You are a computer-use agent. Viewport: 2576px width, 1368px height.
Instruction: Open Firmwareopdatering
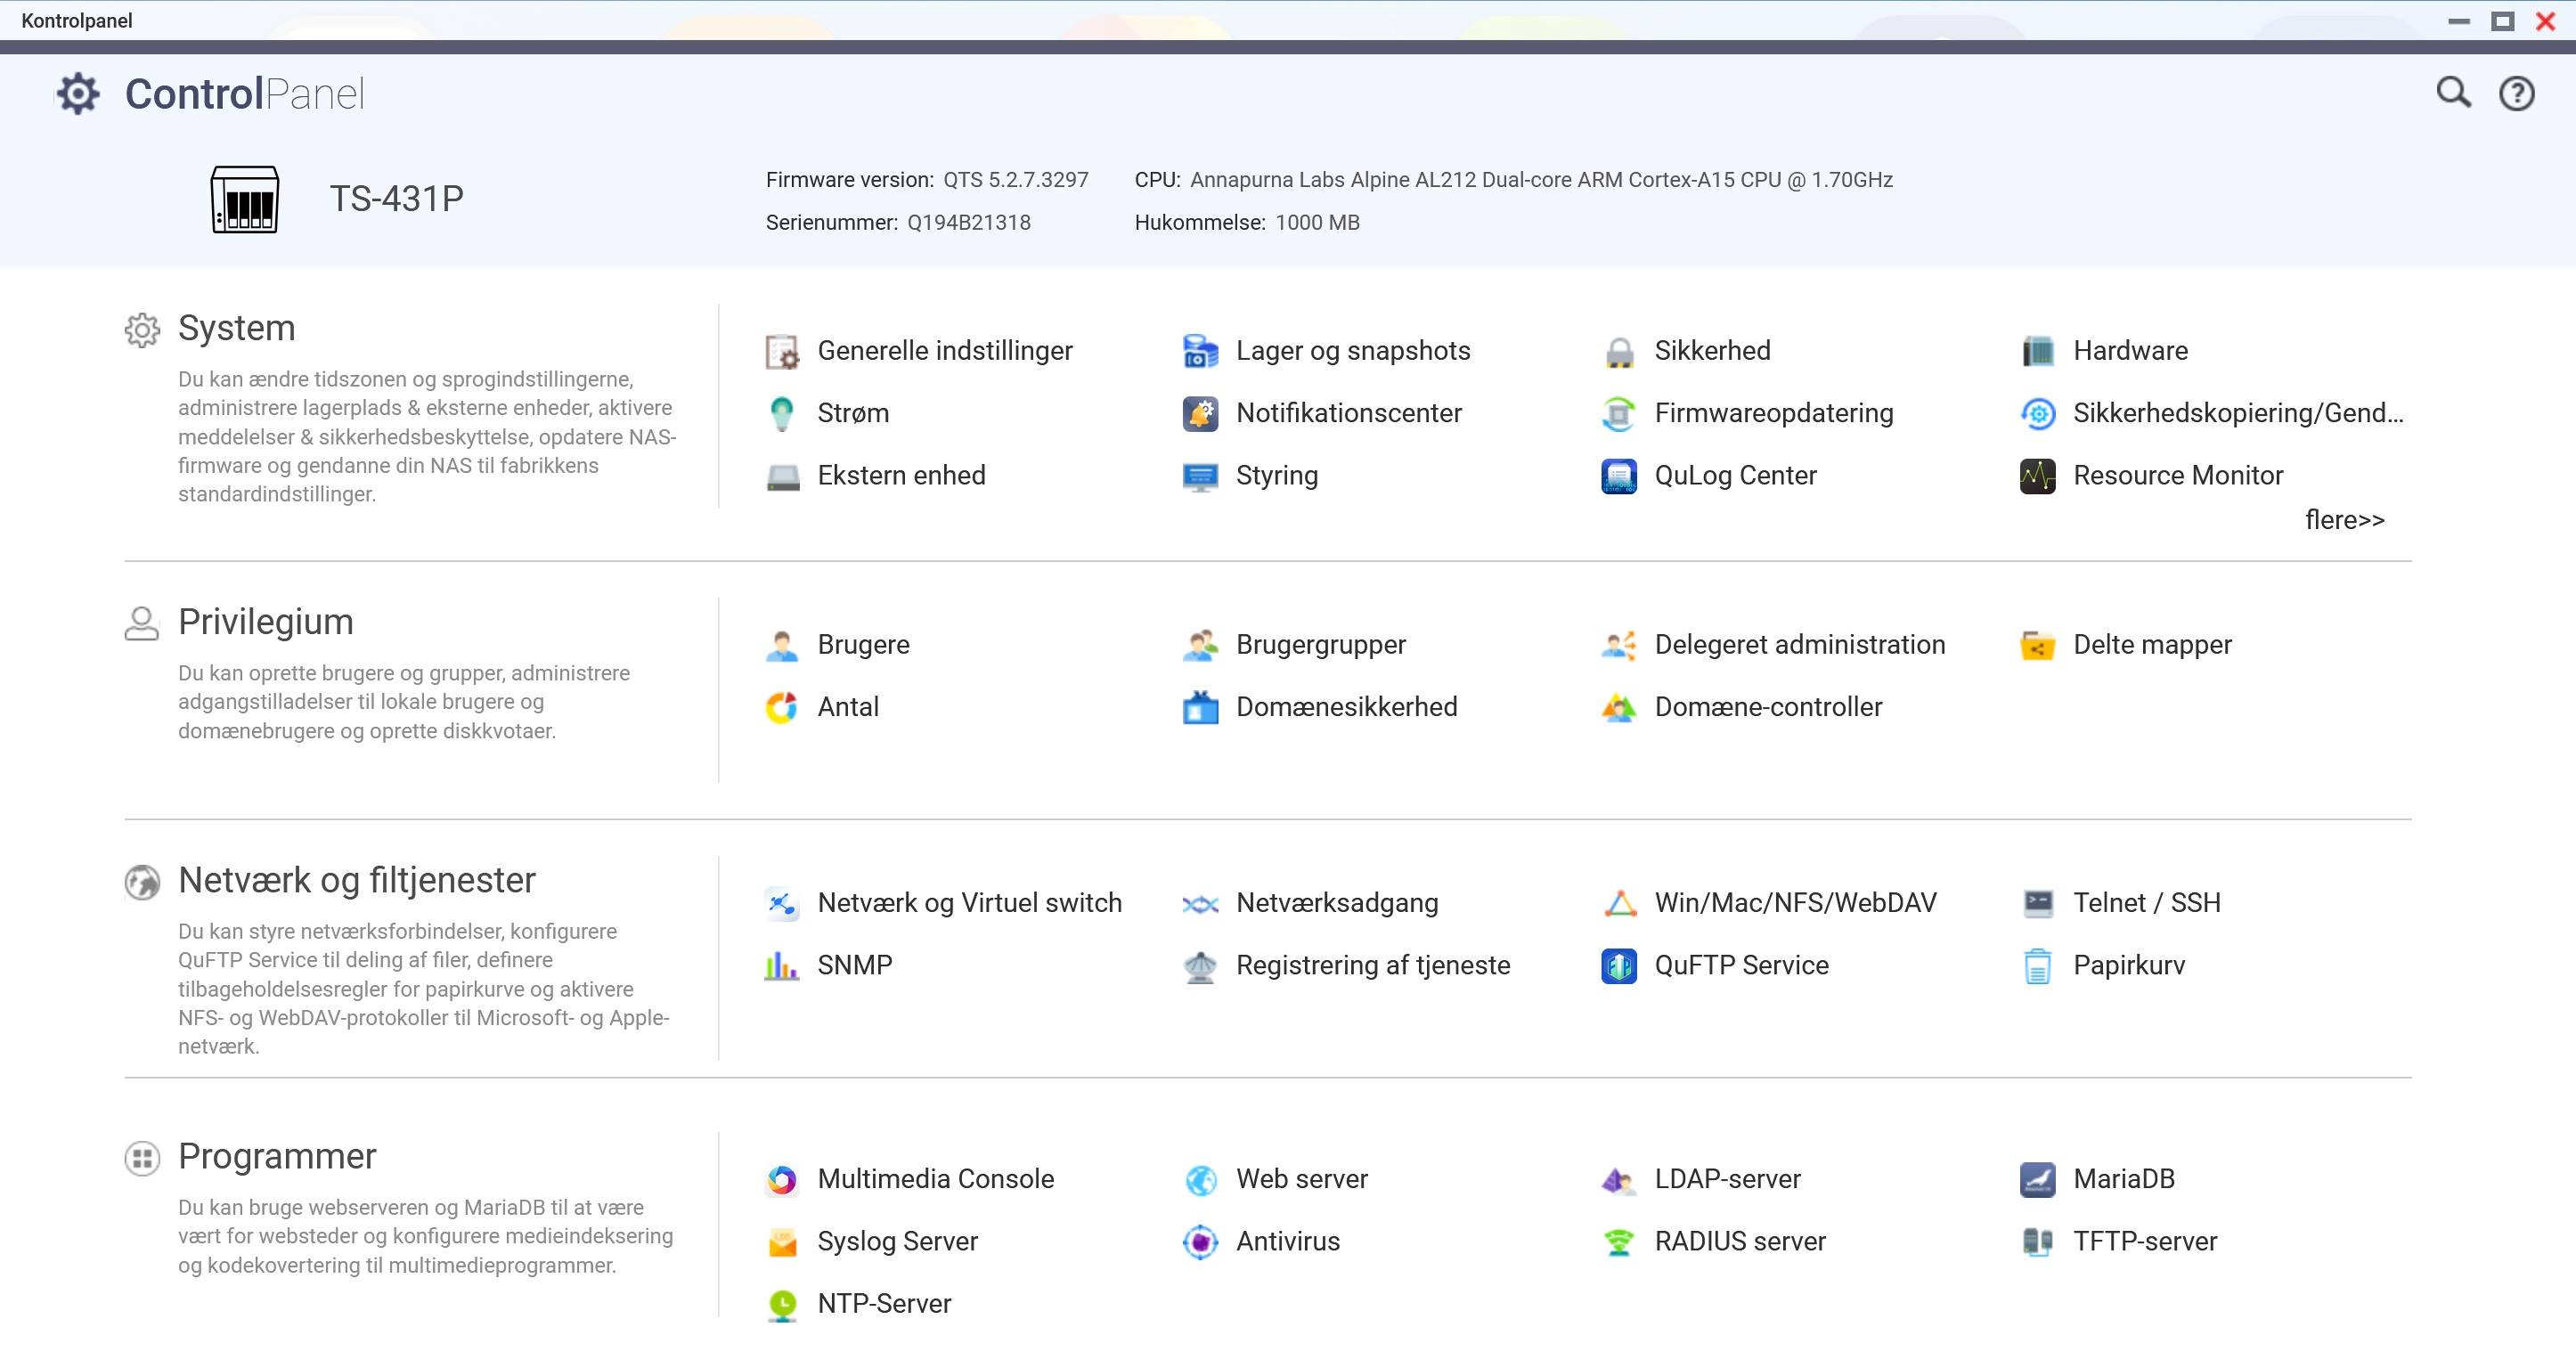(x=1773, y=413)
